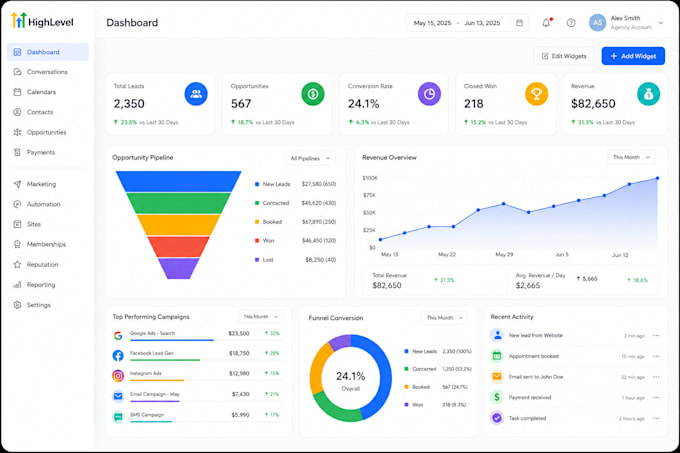The image size is (680, 453).
Task: Click the Conversion Rate pie icon
Action: [429, 94]
